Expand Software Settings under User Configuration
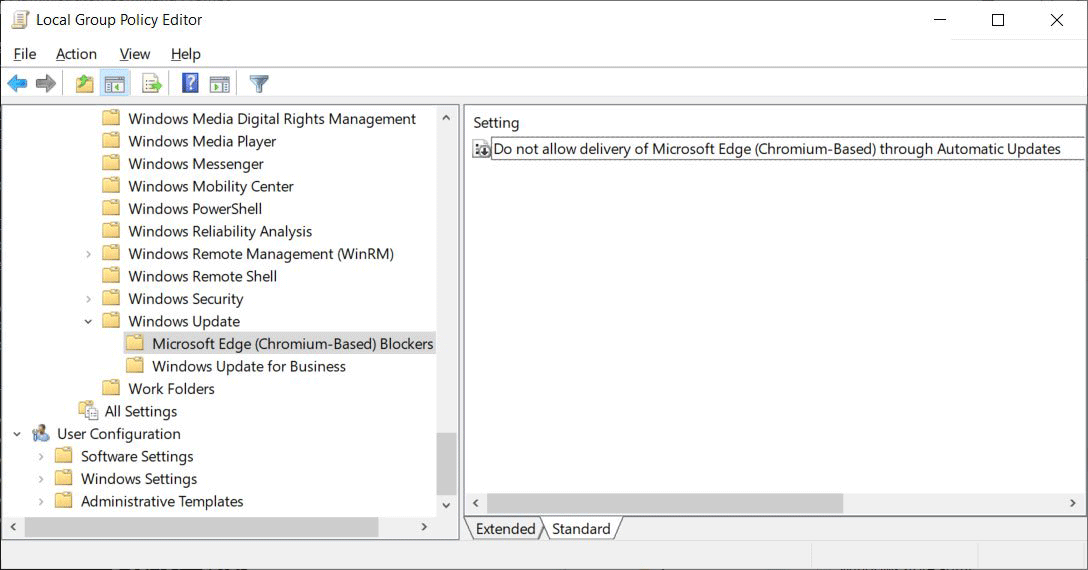 [x=40, y=457]
